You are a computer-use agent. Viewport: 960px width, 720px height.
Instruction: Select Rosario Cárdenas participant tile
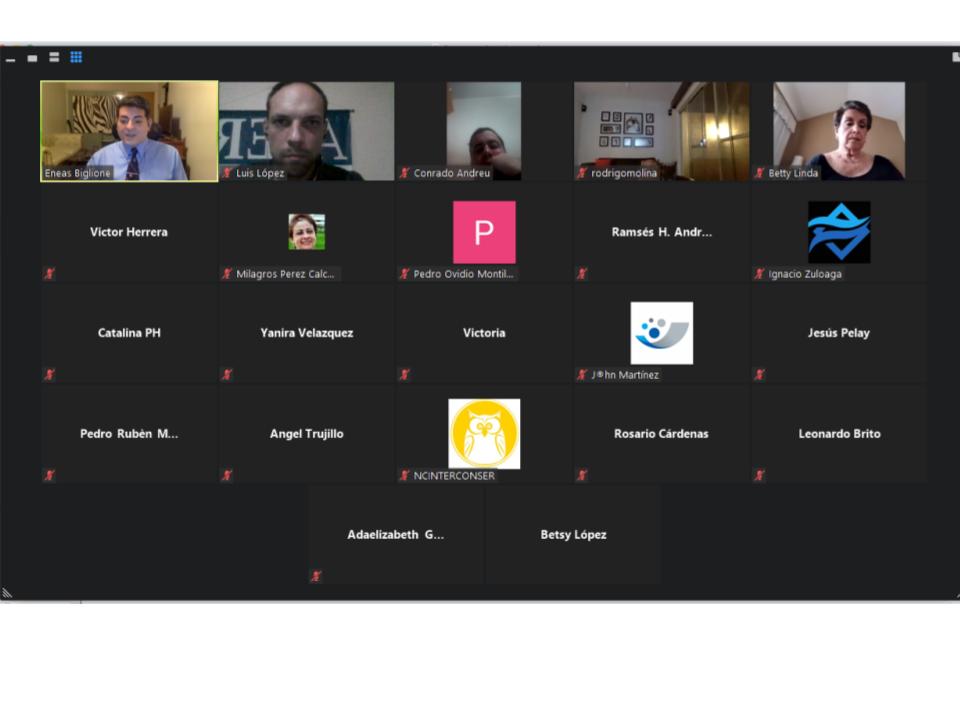pyautogui.click(x=661, y=434)
